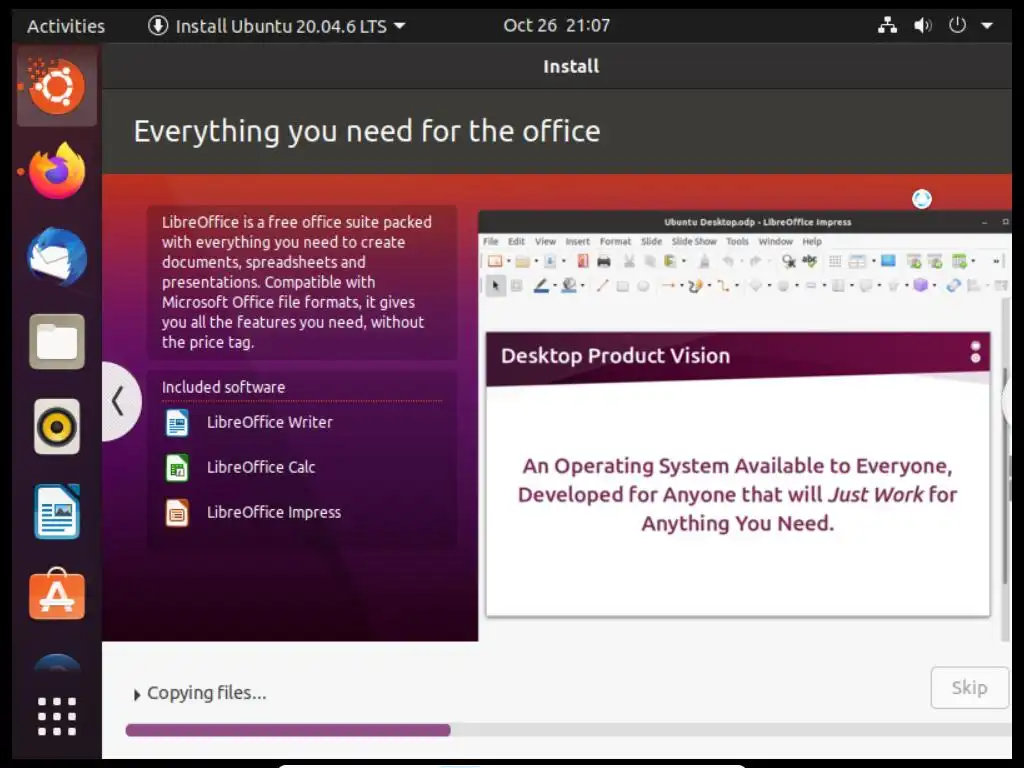Open Firefox from the dock
The width and height of the screenshot is (1024, 768).
point(57,171)
